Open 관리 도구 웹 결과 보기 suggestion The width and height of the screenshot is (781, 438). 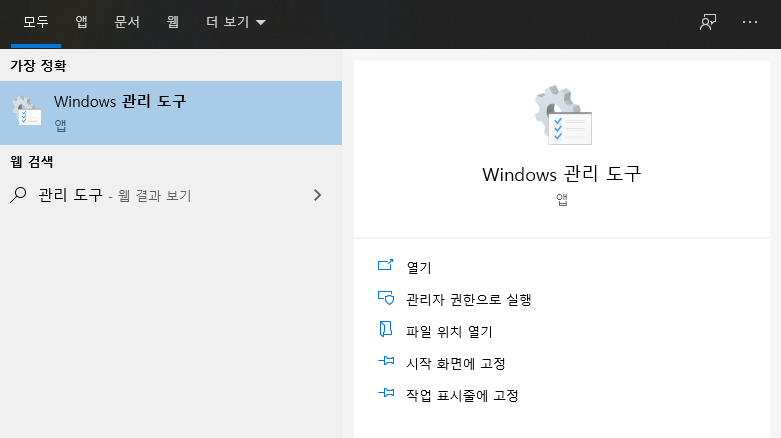(x=171, y=195)
